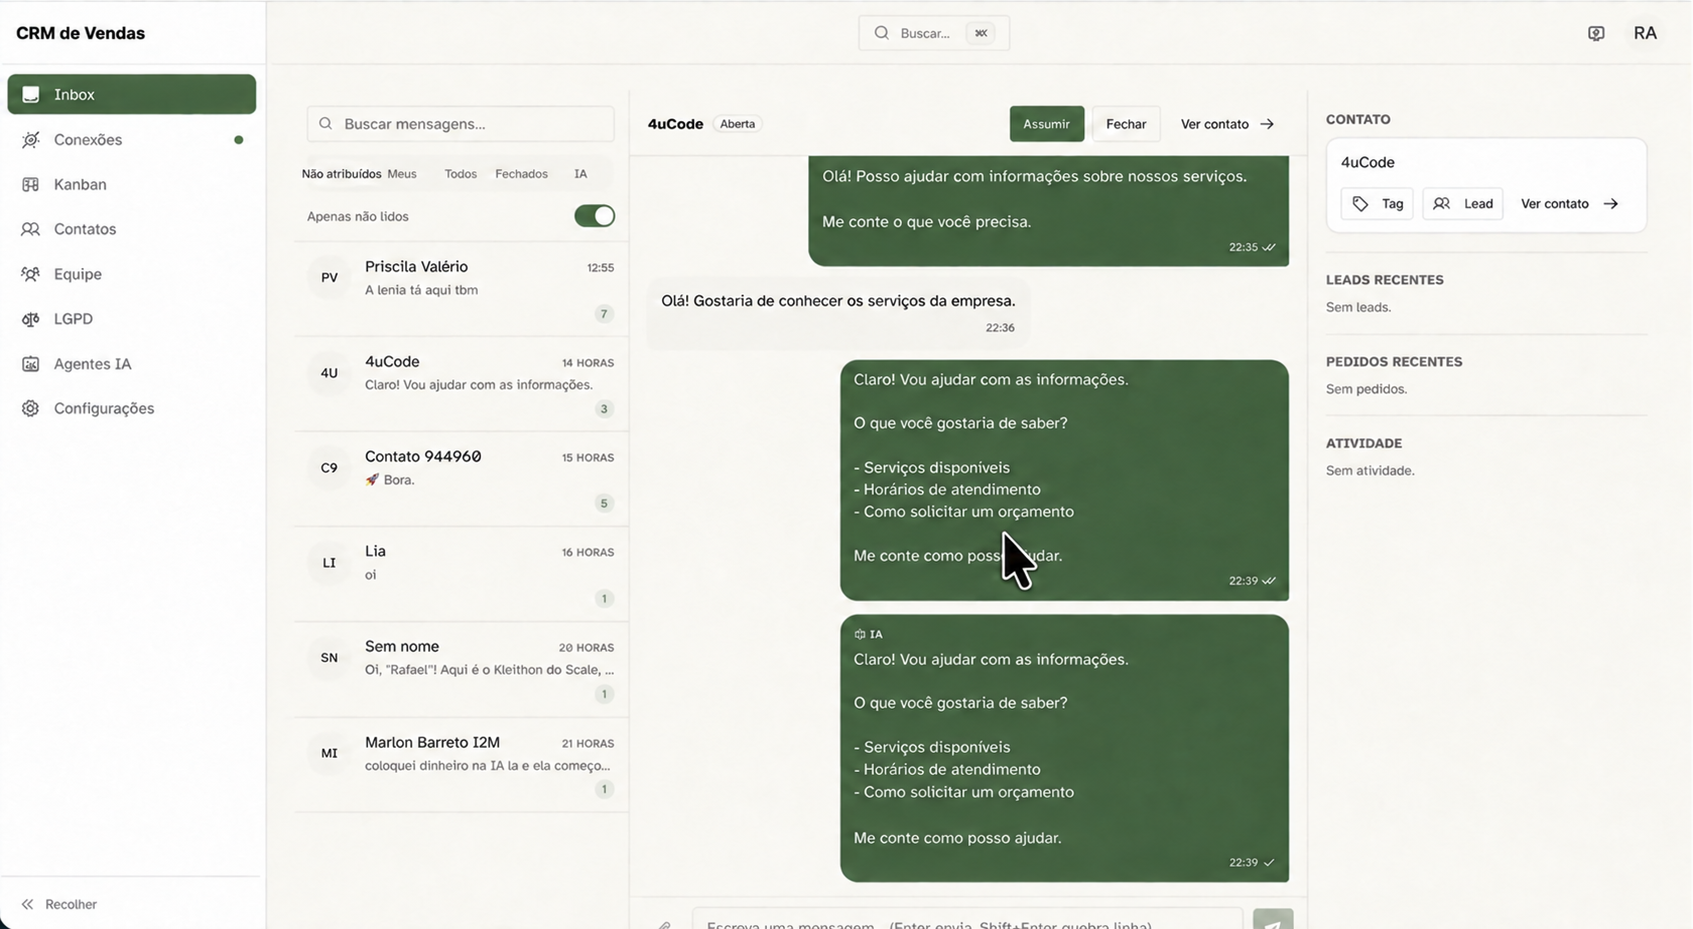The height and width of the screenshot is (929, 1693).
Task: Switch to the Meus tab
Action: click(402, 174)
